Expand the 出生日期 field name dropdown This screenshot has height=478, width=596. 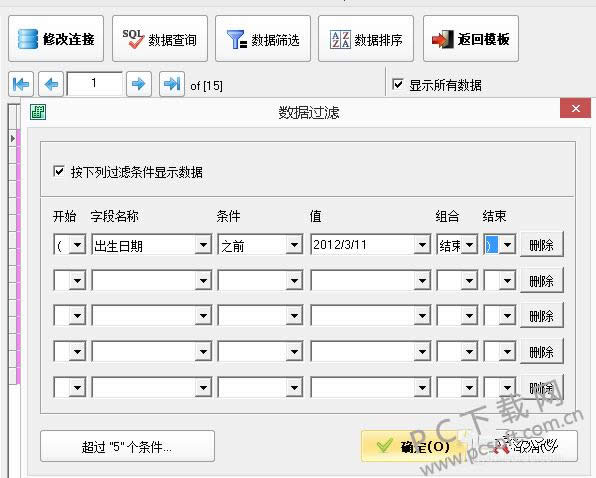pos(203,245)
